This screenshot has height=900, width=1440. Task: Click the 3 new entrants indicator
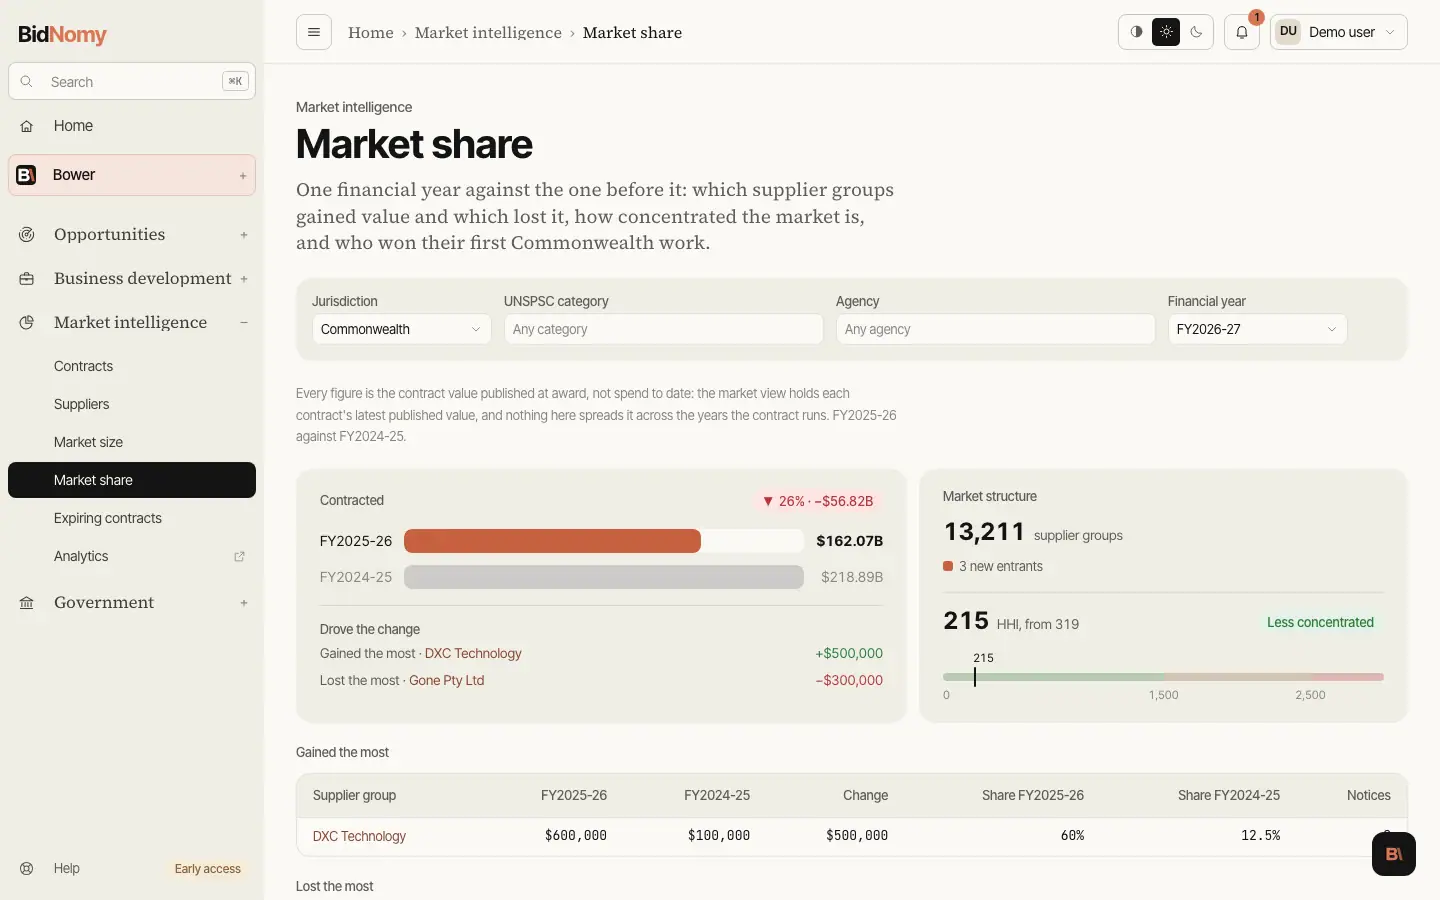click(993, 566)
